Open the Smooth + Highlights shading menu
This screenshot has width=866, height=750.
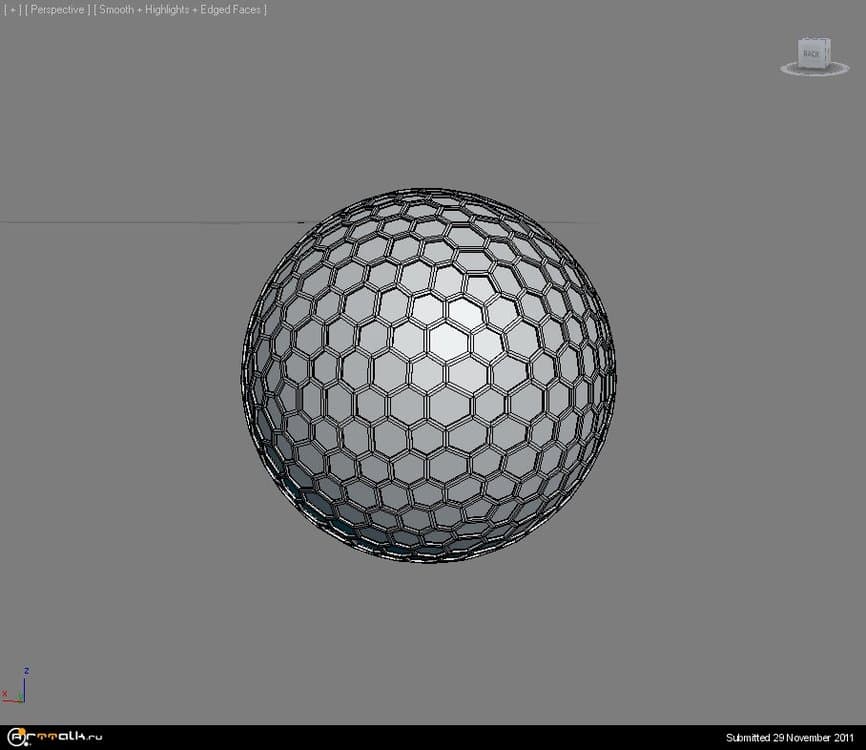(x=180, y=10)
